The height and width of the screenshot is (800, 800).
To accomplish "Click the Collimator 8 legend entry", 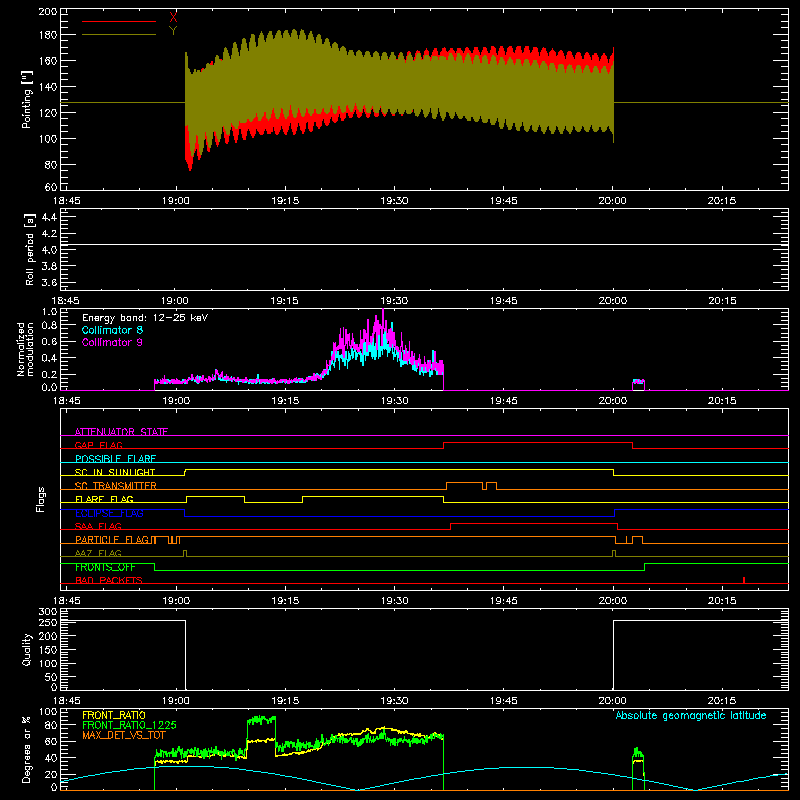I will [x=112, y=330].
